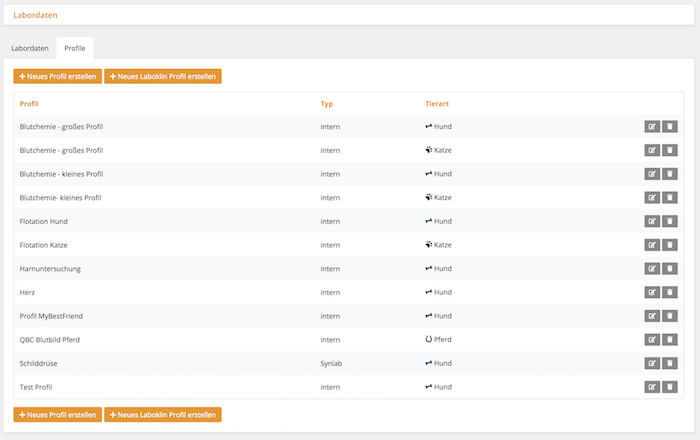Delete the Blutchemie großes Profil Katze row
This screenshot has height=440, width=700.
(x=670, y=150)
